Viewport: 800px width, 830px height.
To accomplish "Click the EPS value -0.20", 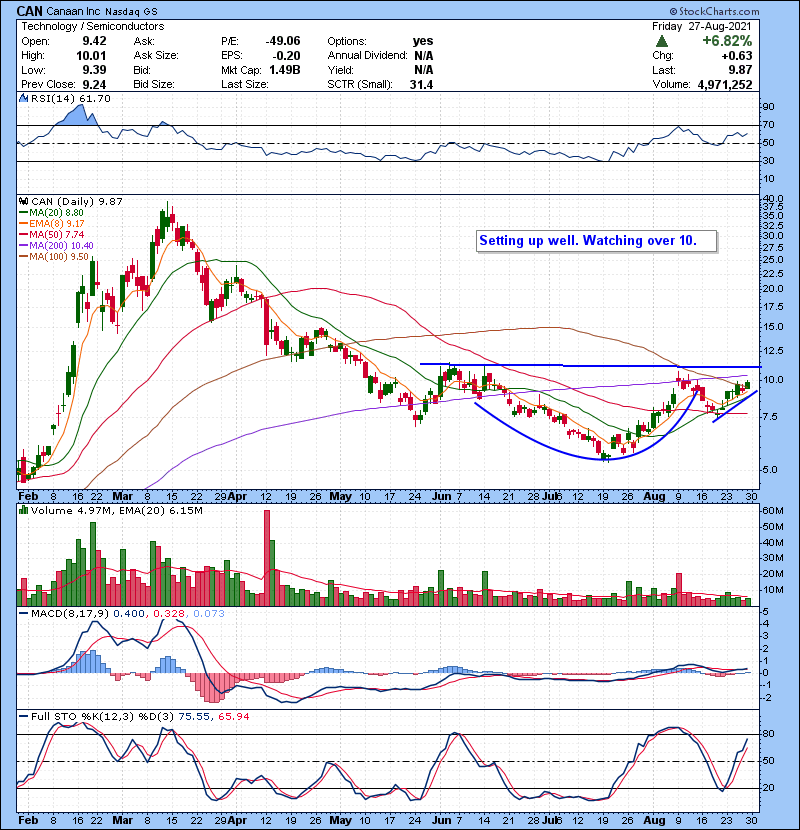I will (x=286, y=56).
